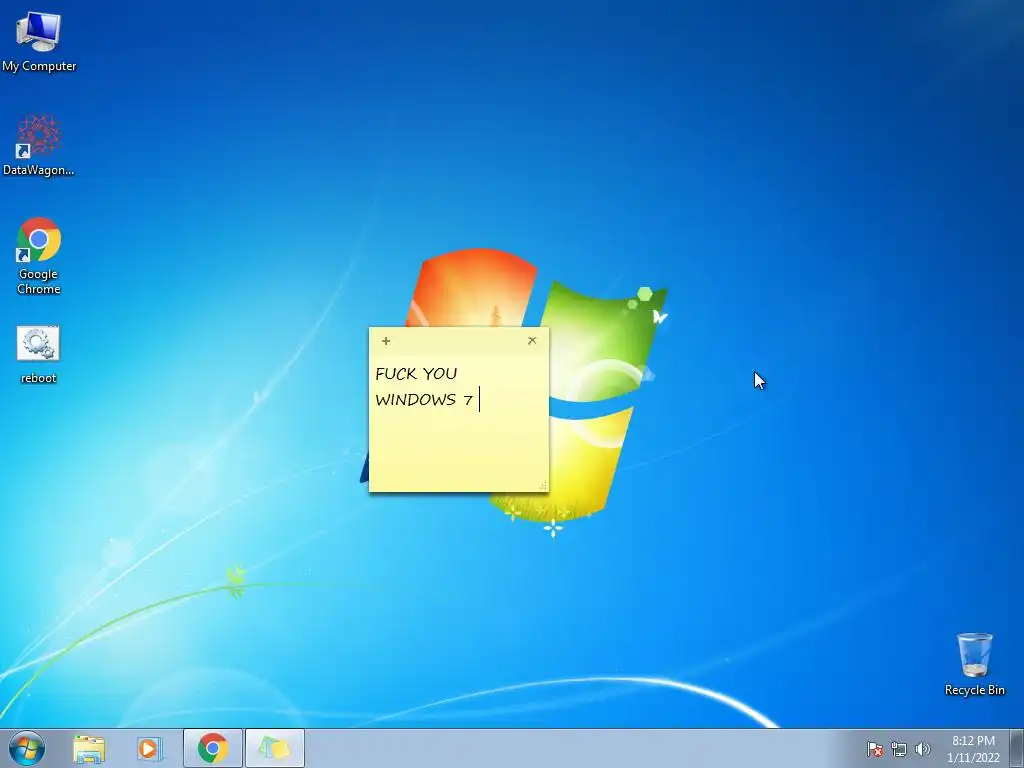Open the network status tray icon
1024x768 pixels.
[x=899, y=749]
